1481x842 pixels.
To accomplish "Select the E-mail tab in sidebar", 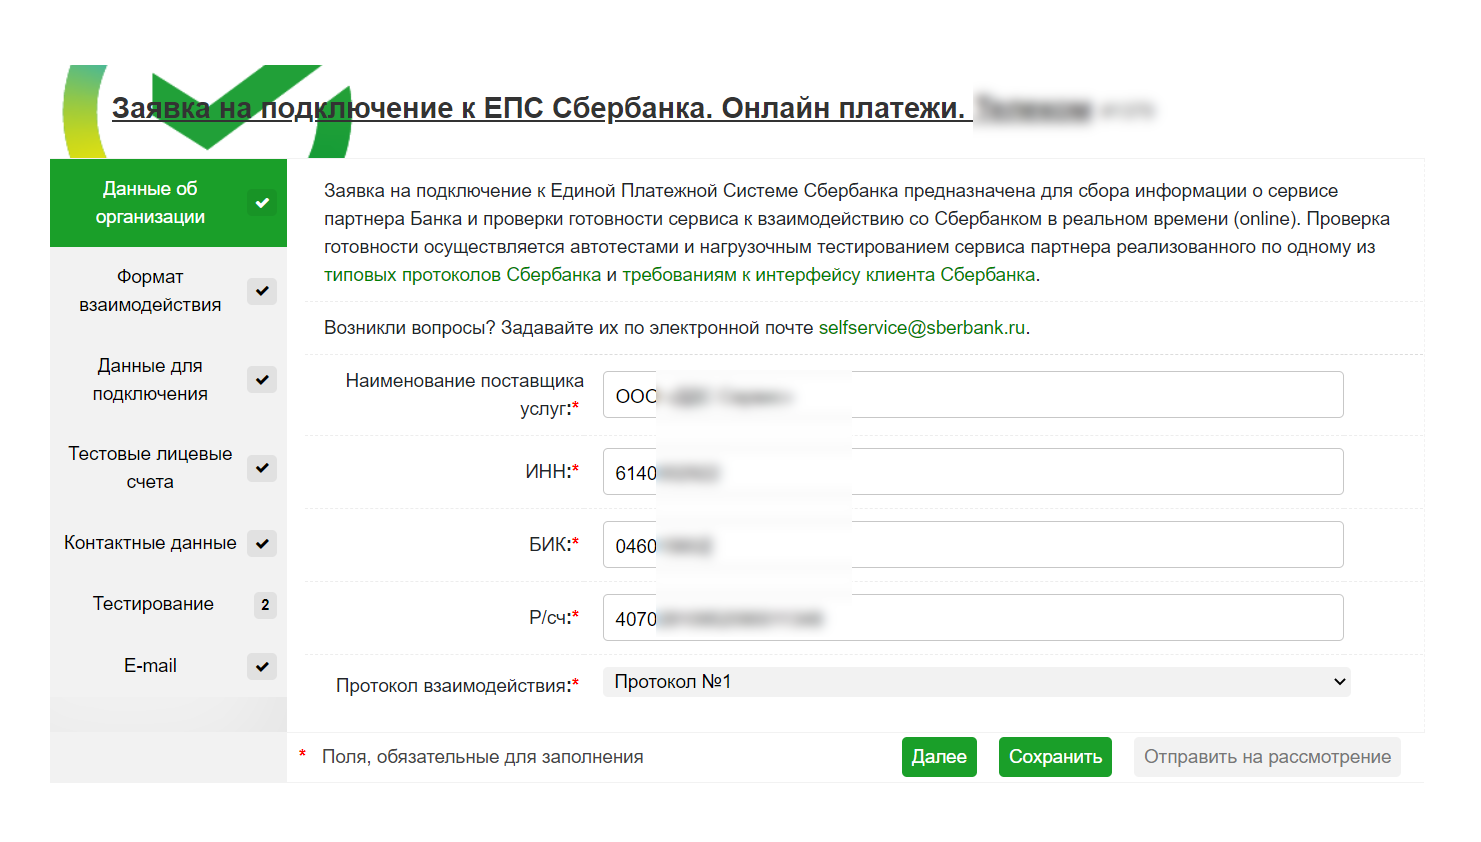I will point(150,666).
